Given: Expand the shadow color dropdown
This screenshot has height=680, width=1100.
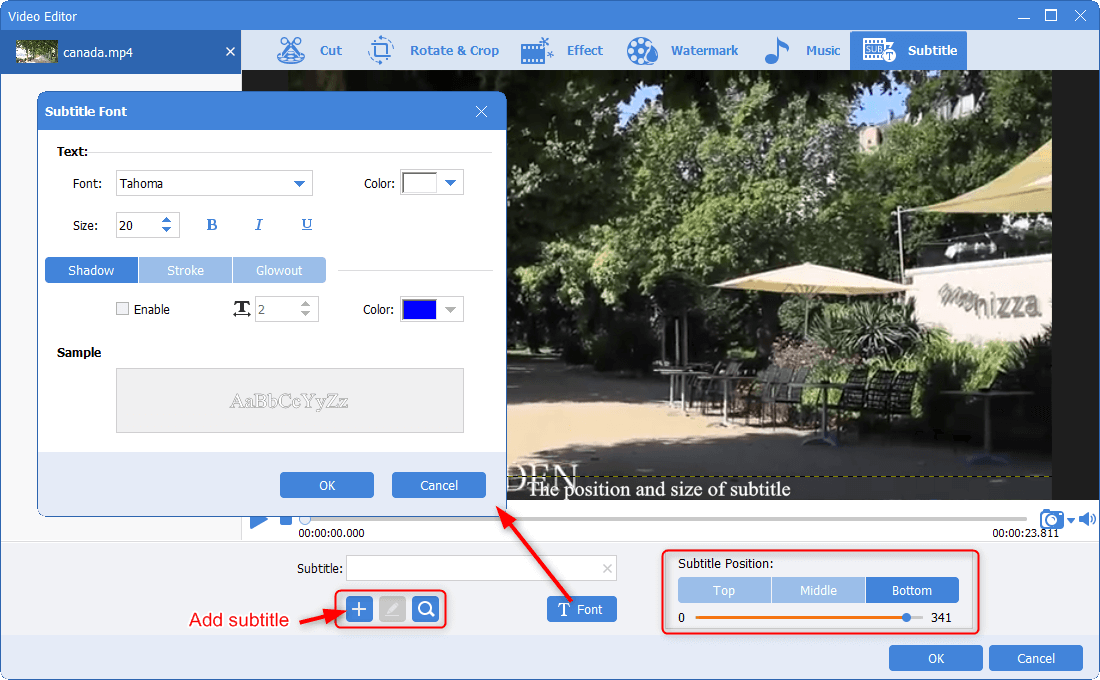Looking at the screenshot, I should [450, 309].
